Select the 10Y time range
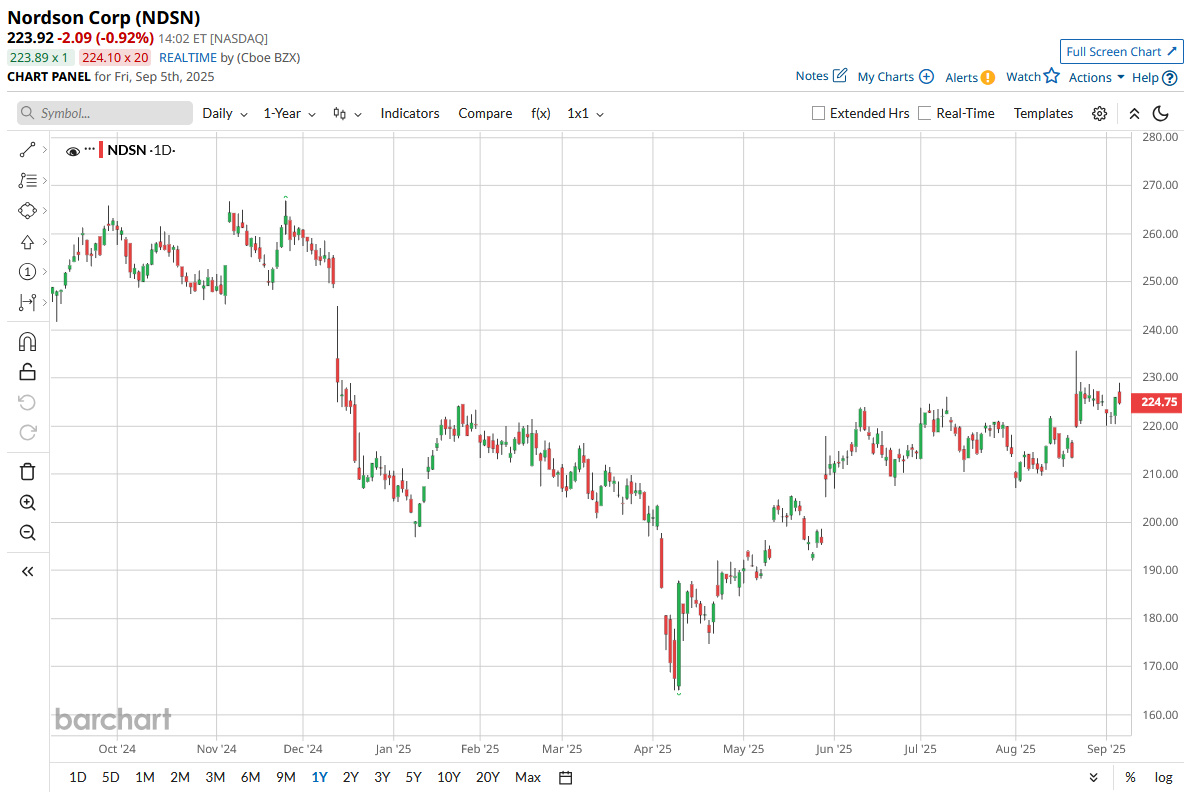The image size is (1200, 792). pyautogui.click(x=449, y=778)
